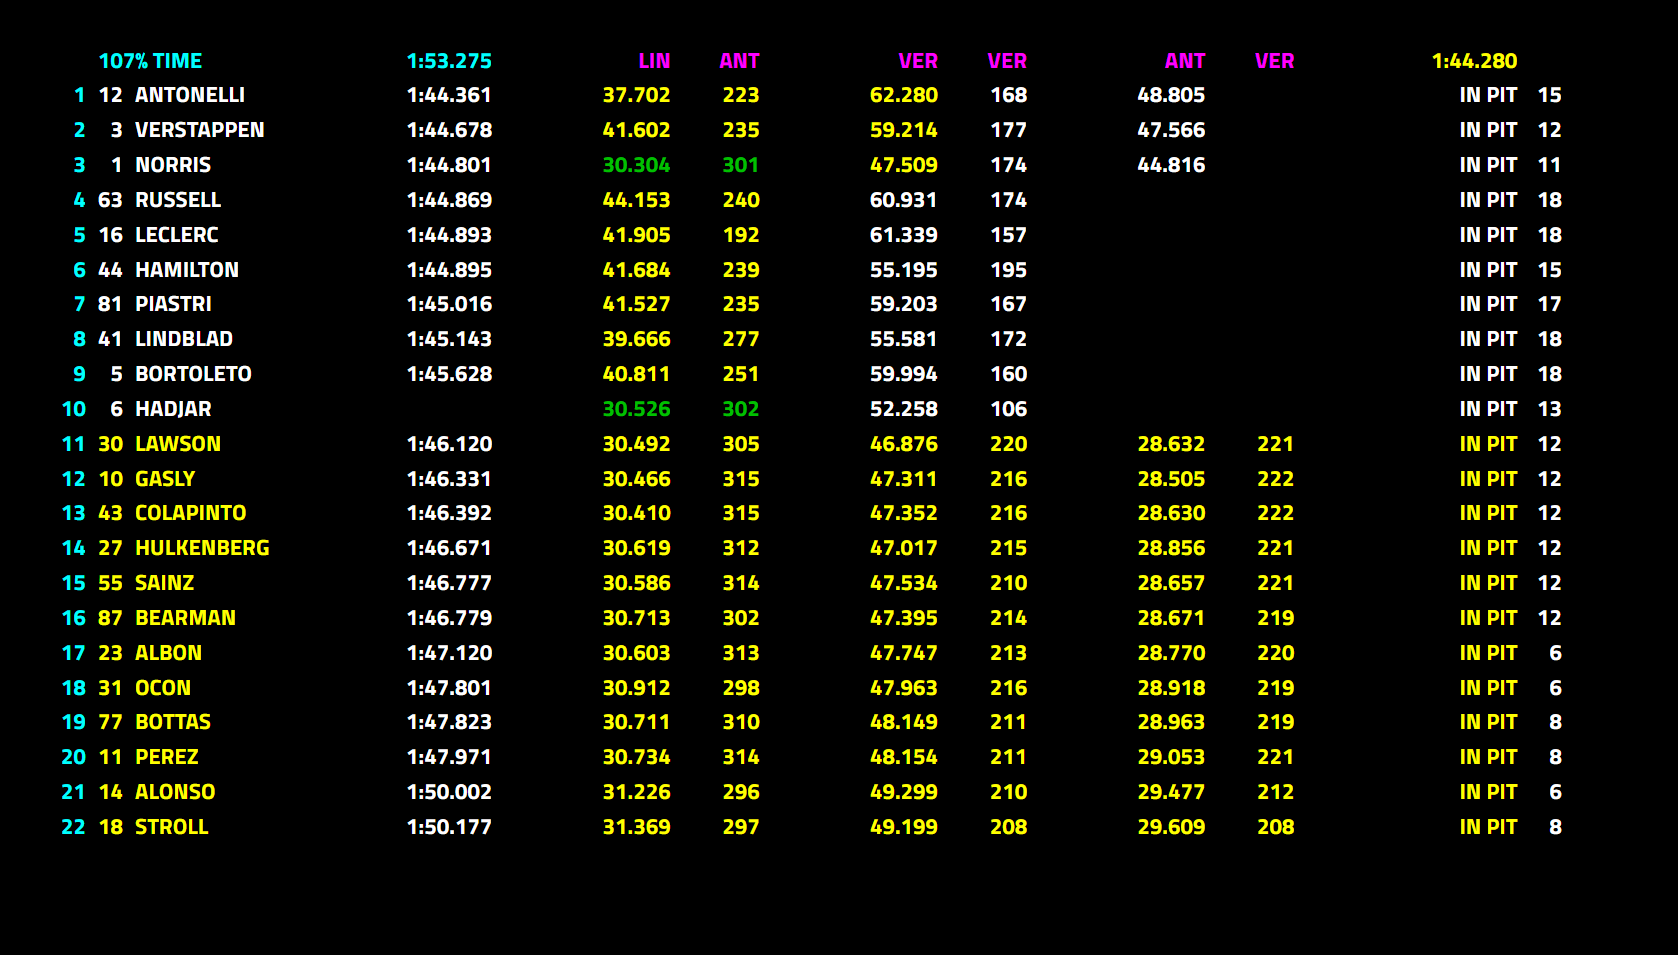Click PIASTRI's car number 81
Image resolution: width=1678 pixels, height=955 pixels.
[x=110, y=304]
